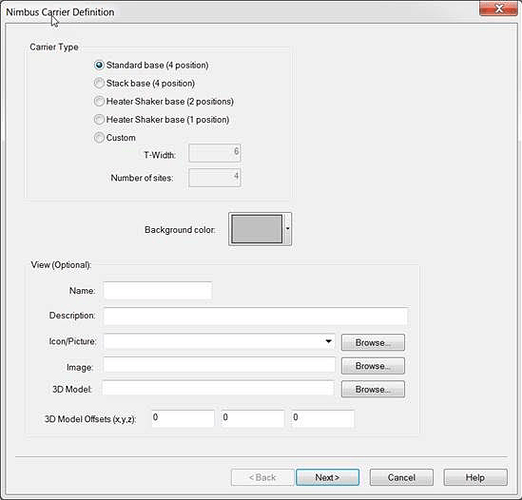Click the Description text field
Viewport: 522px width, 500px height.
click(256, 316)
